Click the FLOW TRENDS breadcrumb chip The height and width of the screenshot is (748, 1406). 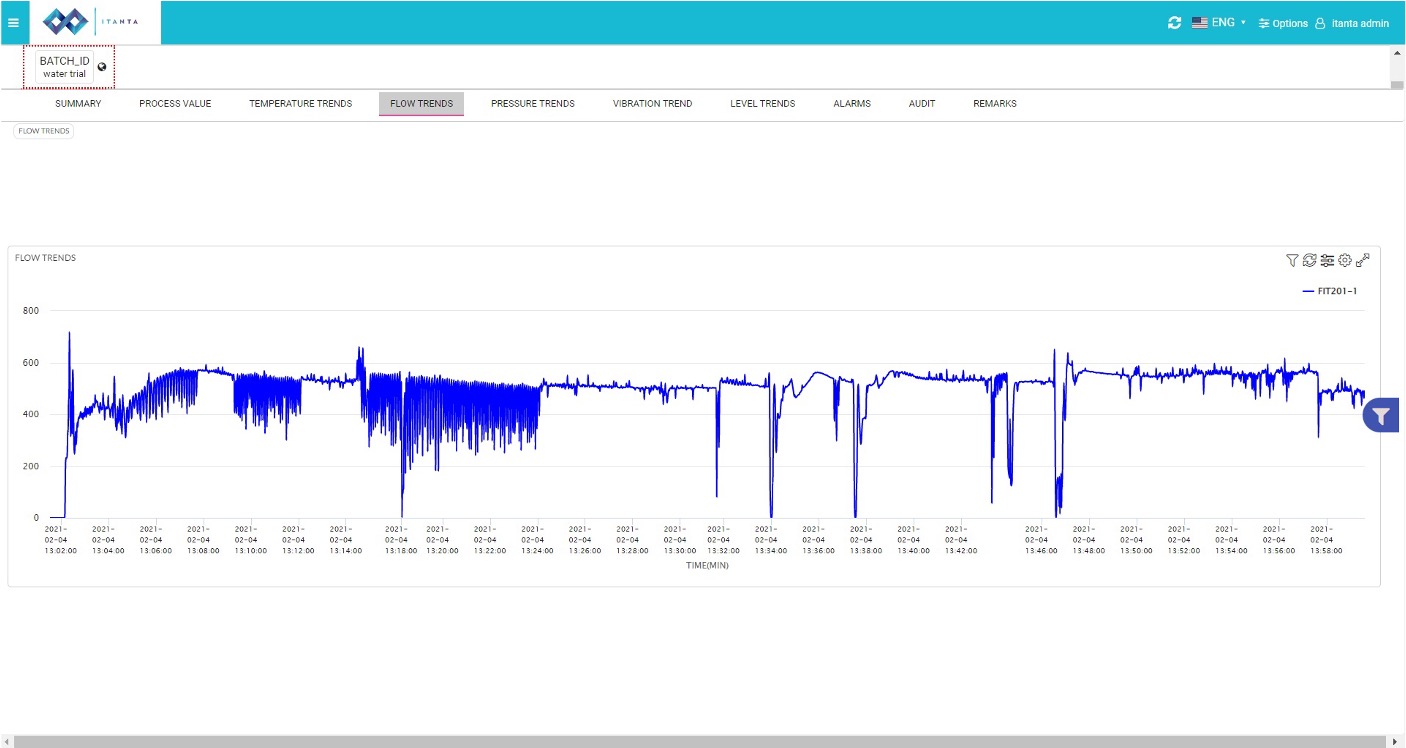click(44, 131)
